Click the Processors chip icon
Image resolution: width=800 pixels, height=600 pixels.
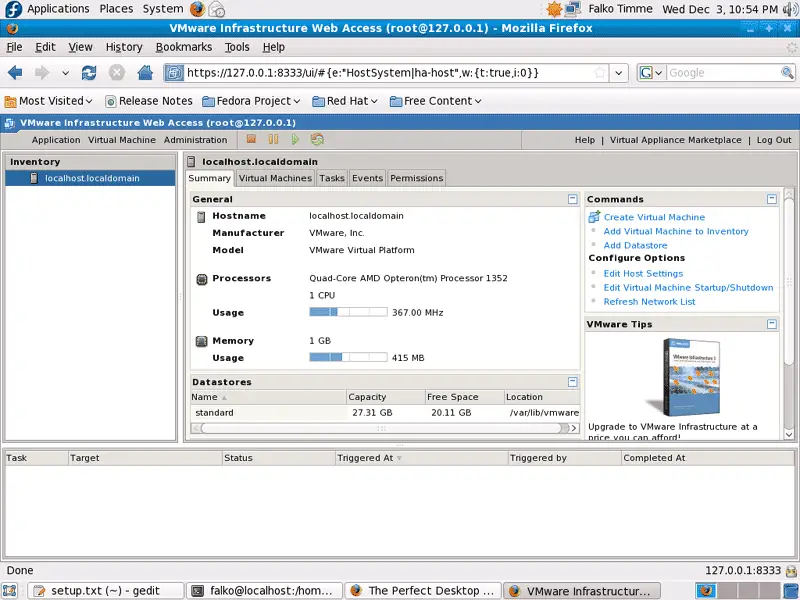tap(202, 279)
